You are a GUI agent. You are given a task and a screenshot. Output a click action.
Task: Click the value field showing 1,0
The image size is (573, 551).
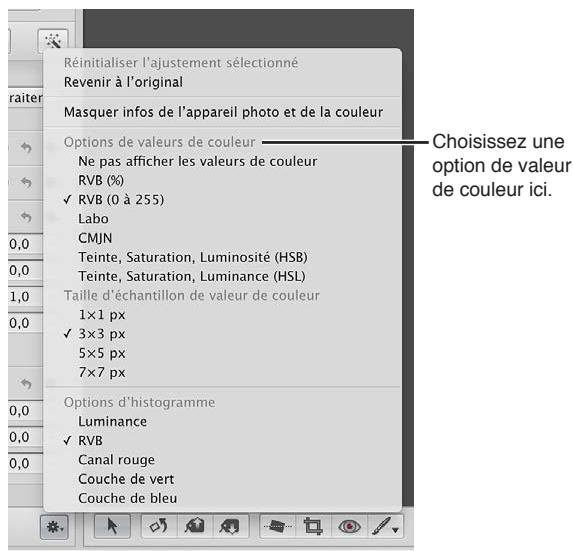[x=25, y=297]
